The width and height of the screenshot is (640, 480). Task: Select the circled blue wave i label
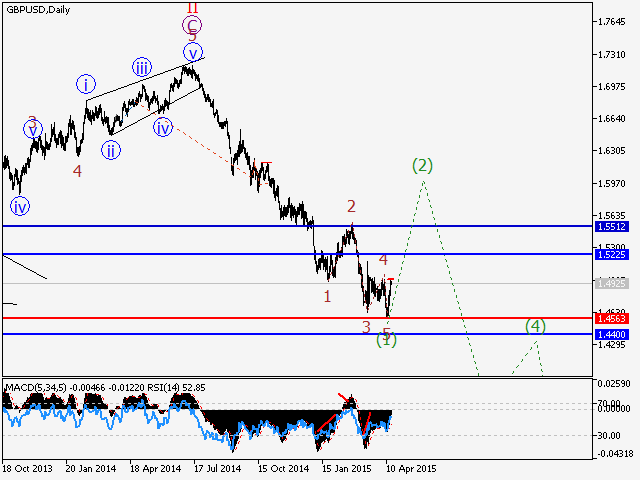[x=86, y=85]
